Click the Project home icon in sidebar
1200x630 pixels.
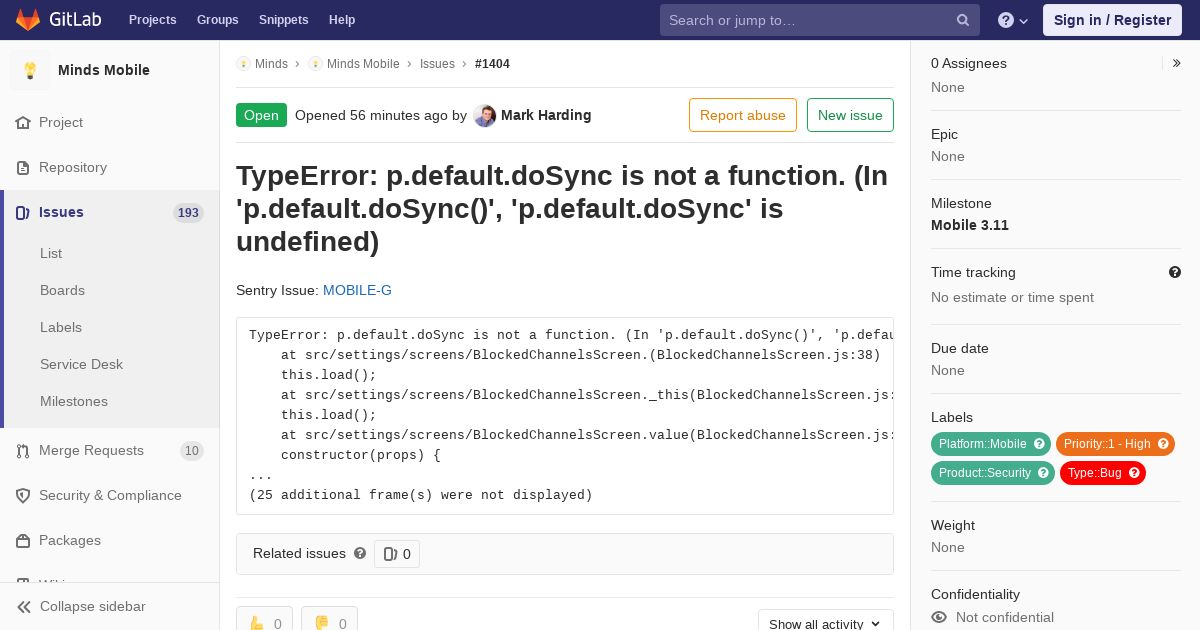[23, 123]
